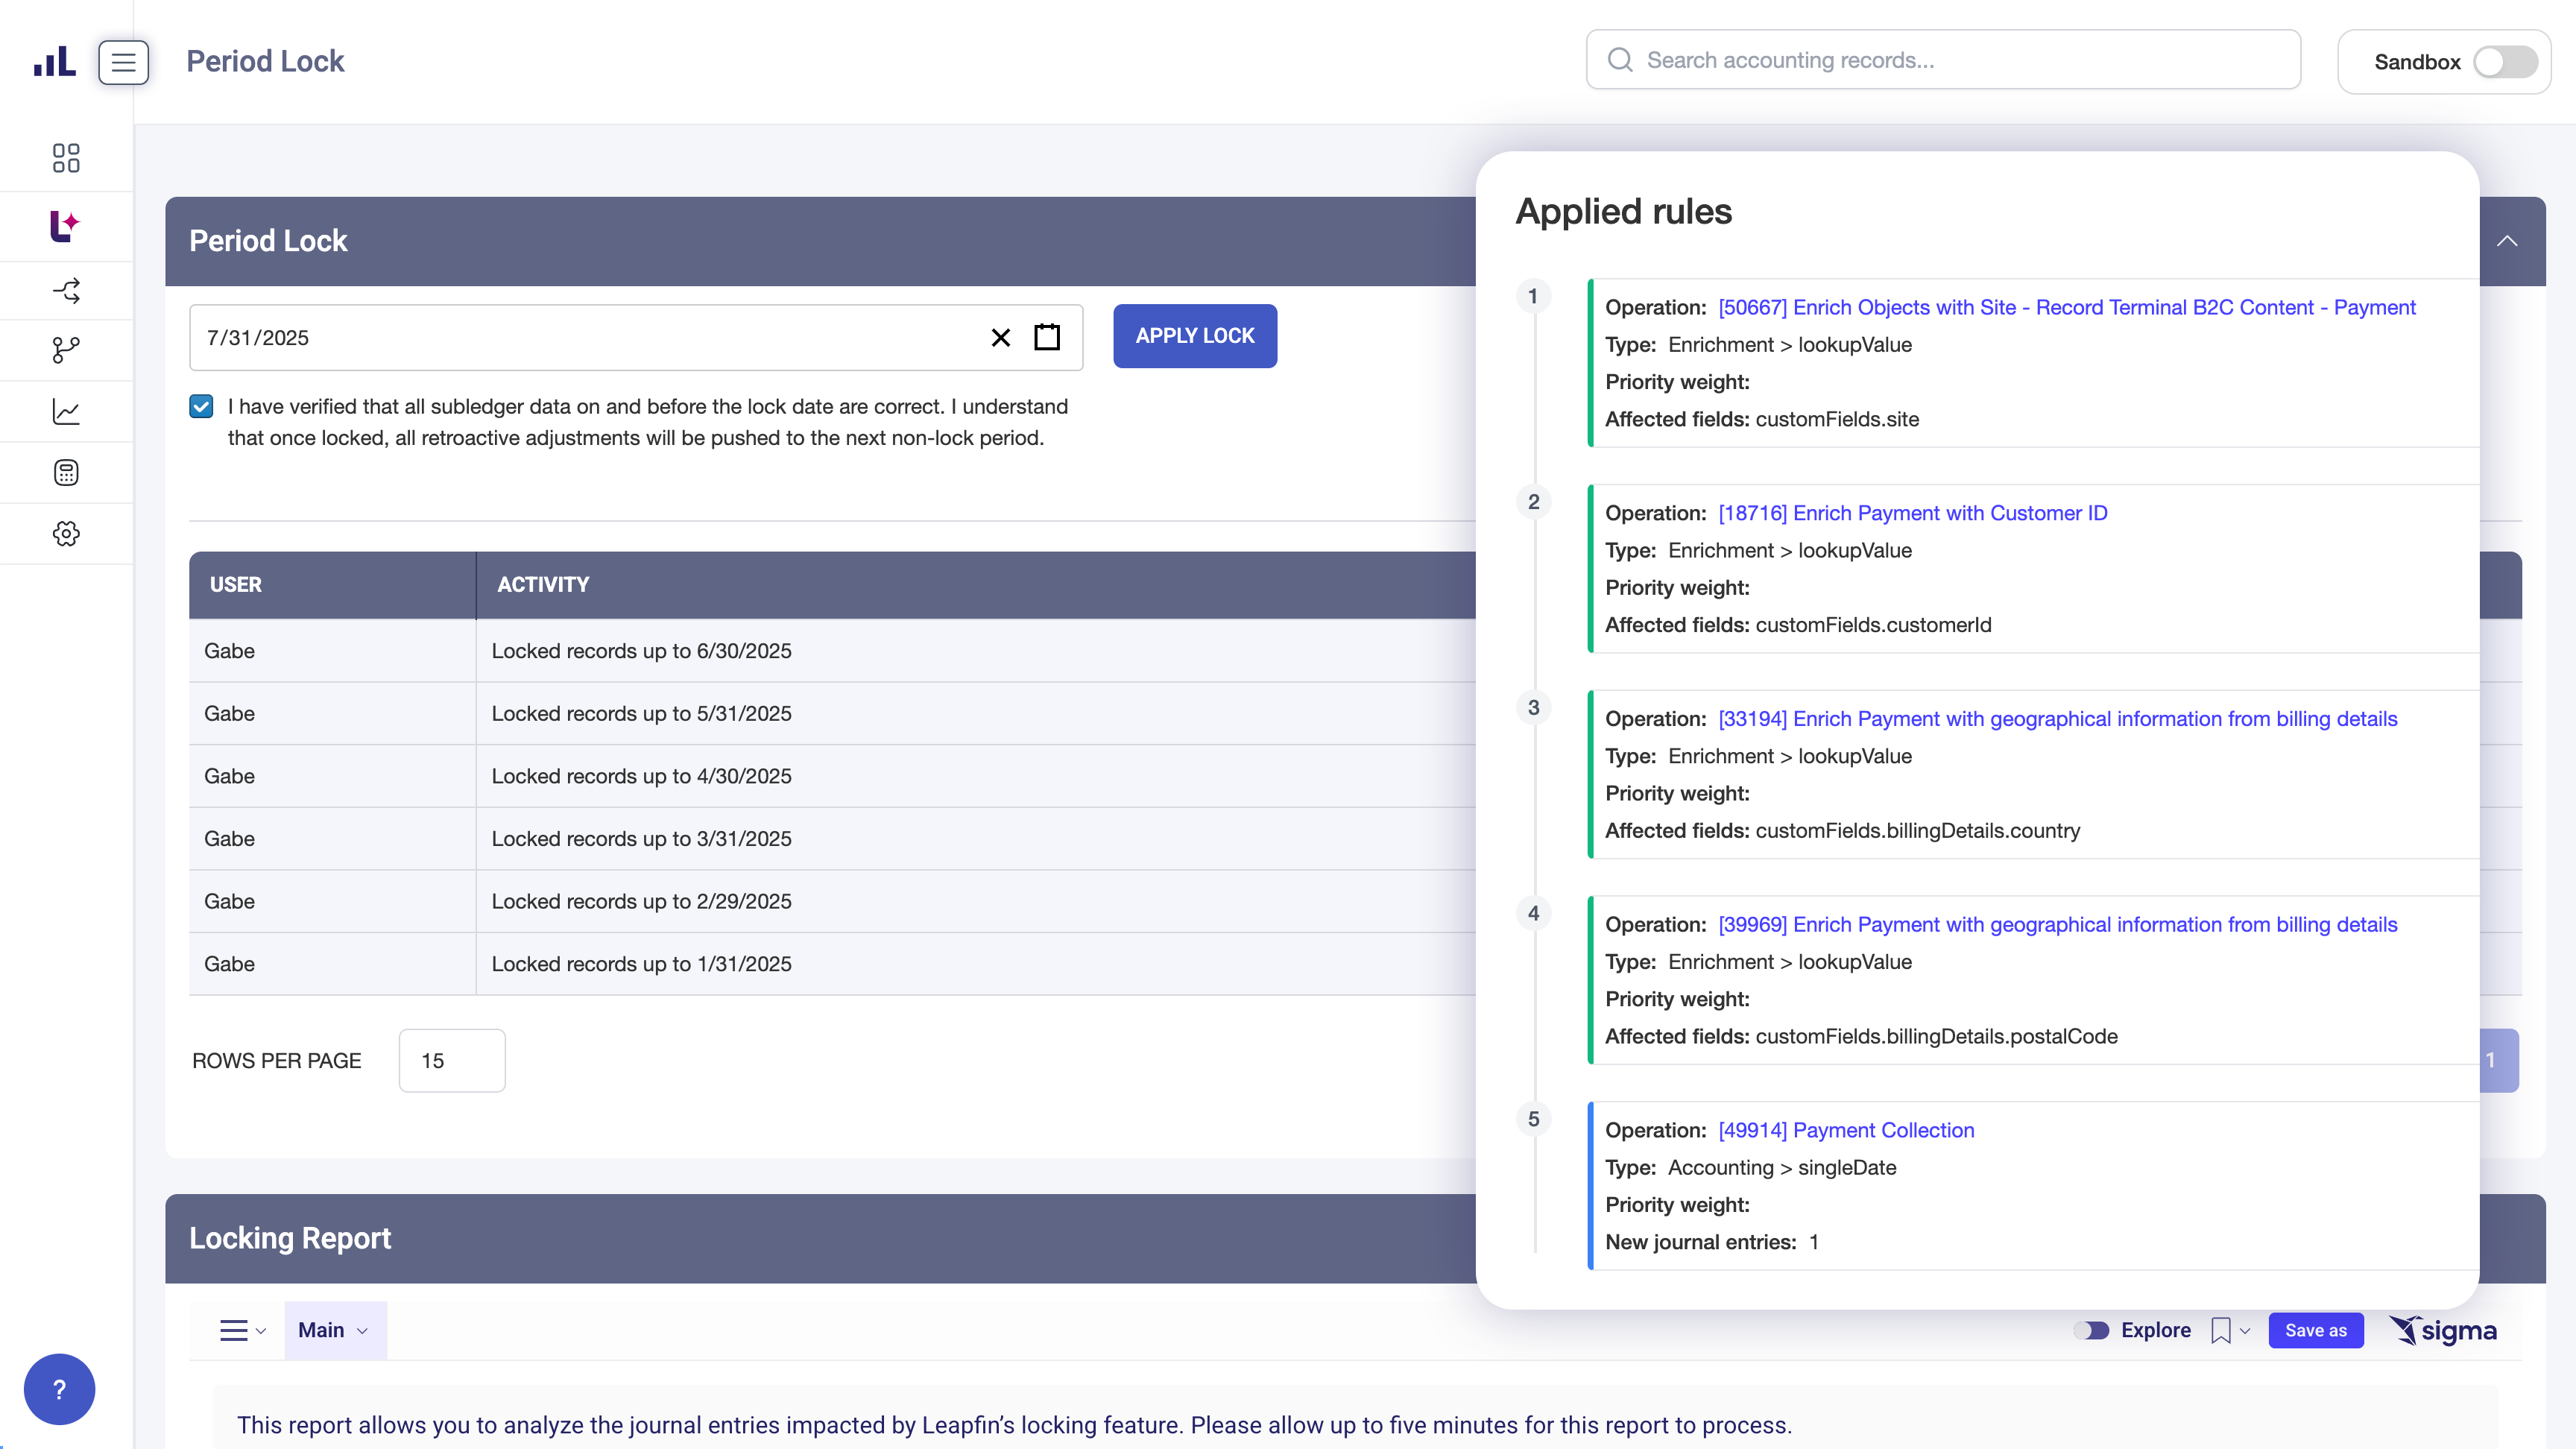Toggle the Explore switch in Sigma
Image resolution: width=2576 pixels, height=1449 pixels.
2091,1330
